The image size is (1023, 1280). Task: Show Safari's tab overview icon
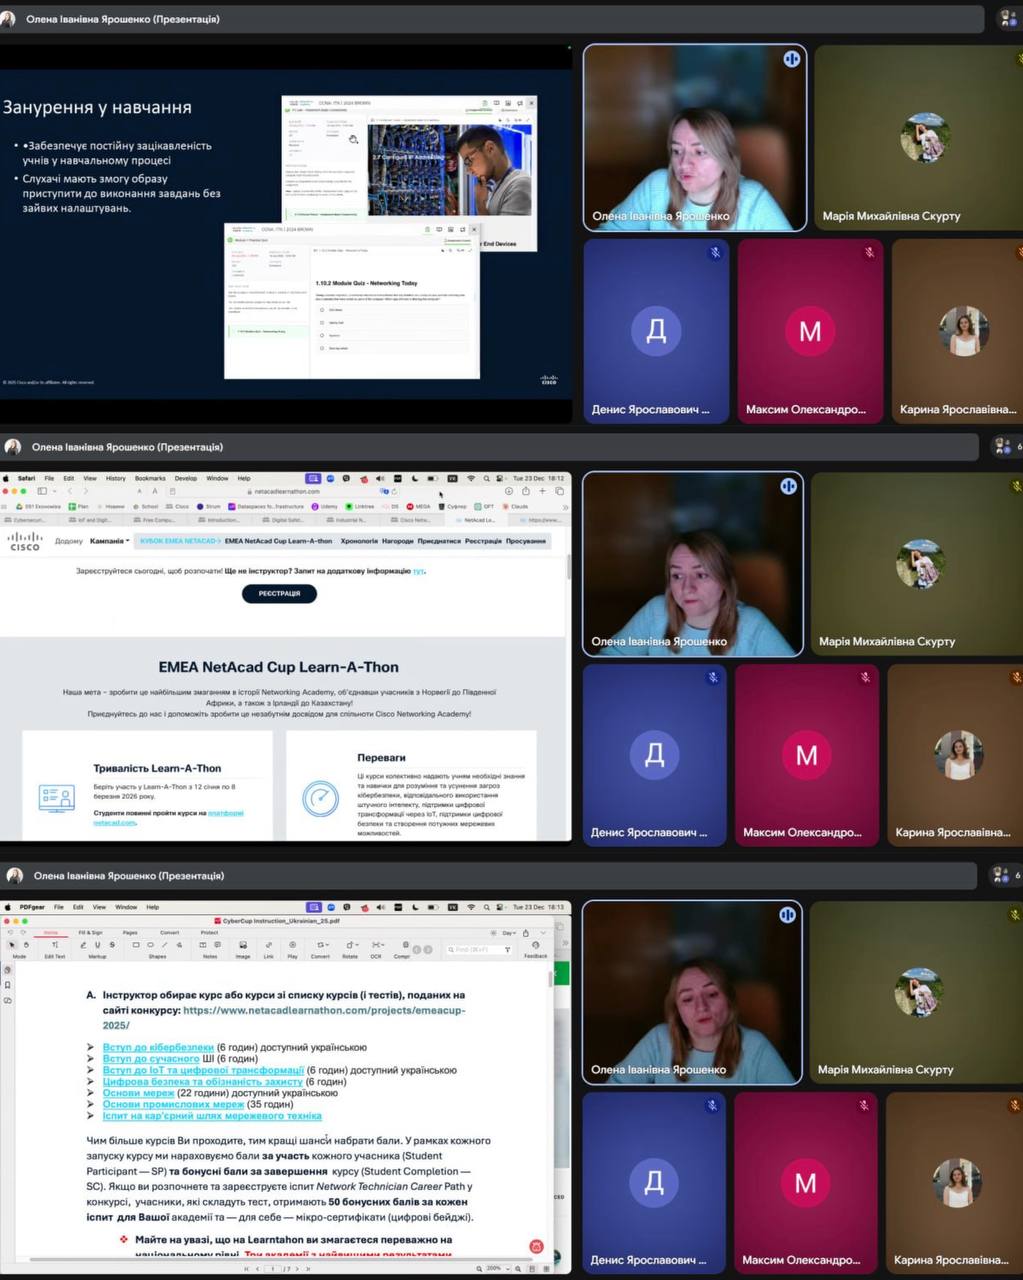559,491
